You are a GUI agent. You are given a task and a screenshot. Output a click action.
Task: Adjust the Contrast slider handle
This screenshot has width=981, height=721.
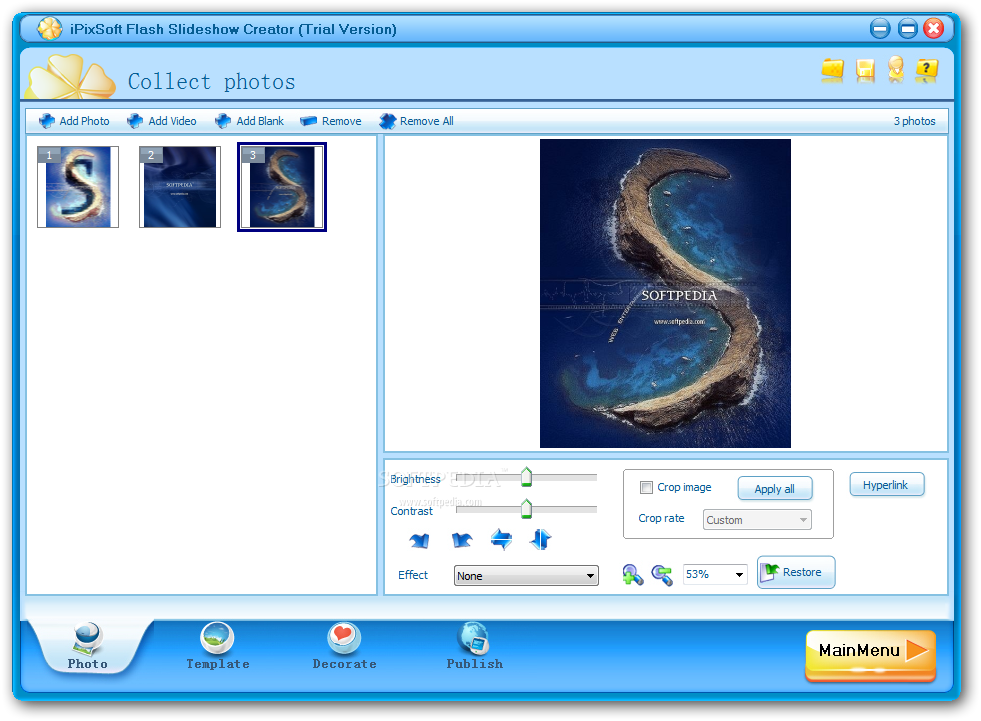(x=526, y=508)
